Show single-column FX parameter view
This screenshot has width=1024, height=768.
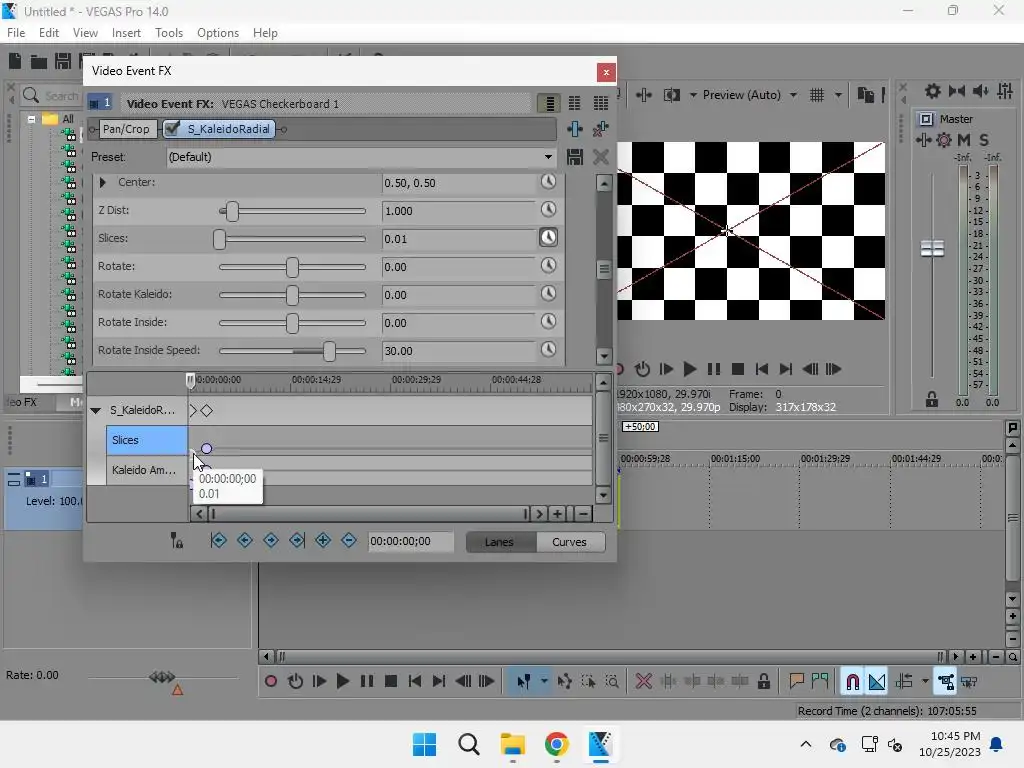(549, 103)
